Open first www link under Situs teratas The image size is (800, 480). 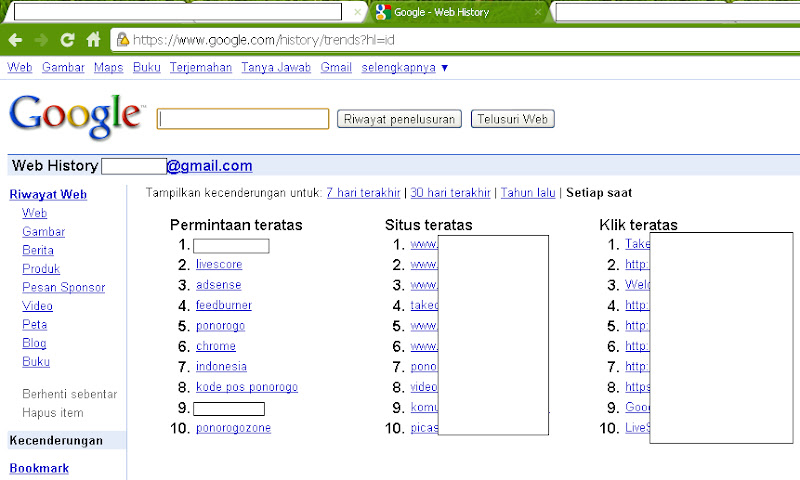[x=424, y=244]
